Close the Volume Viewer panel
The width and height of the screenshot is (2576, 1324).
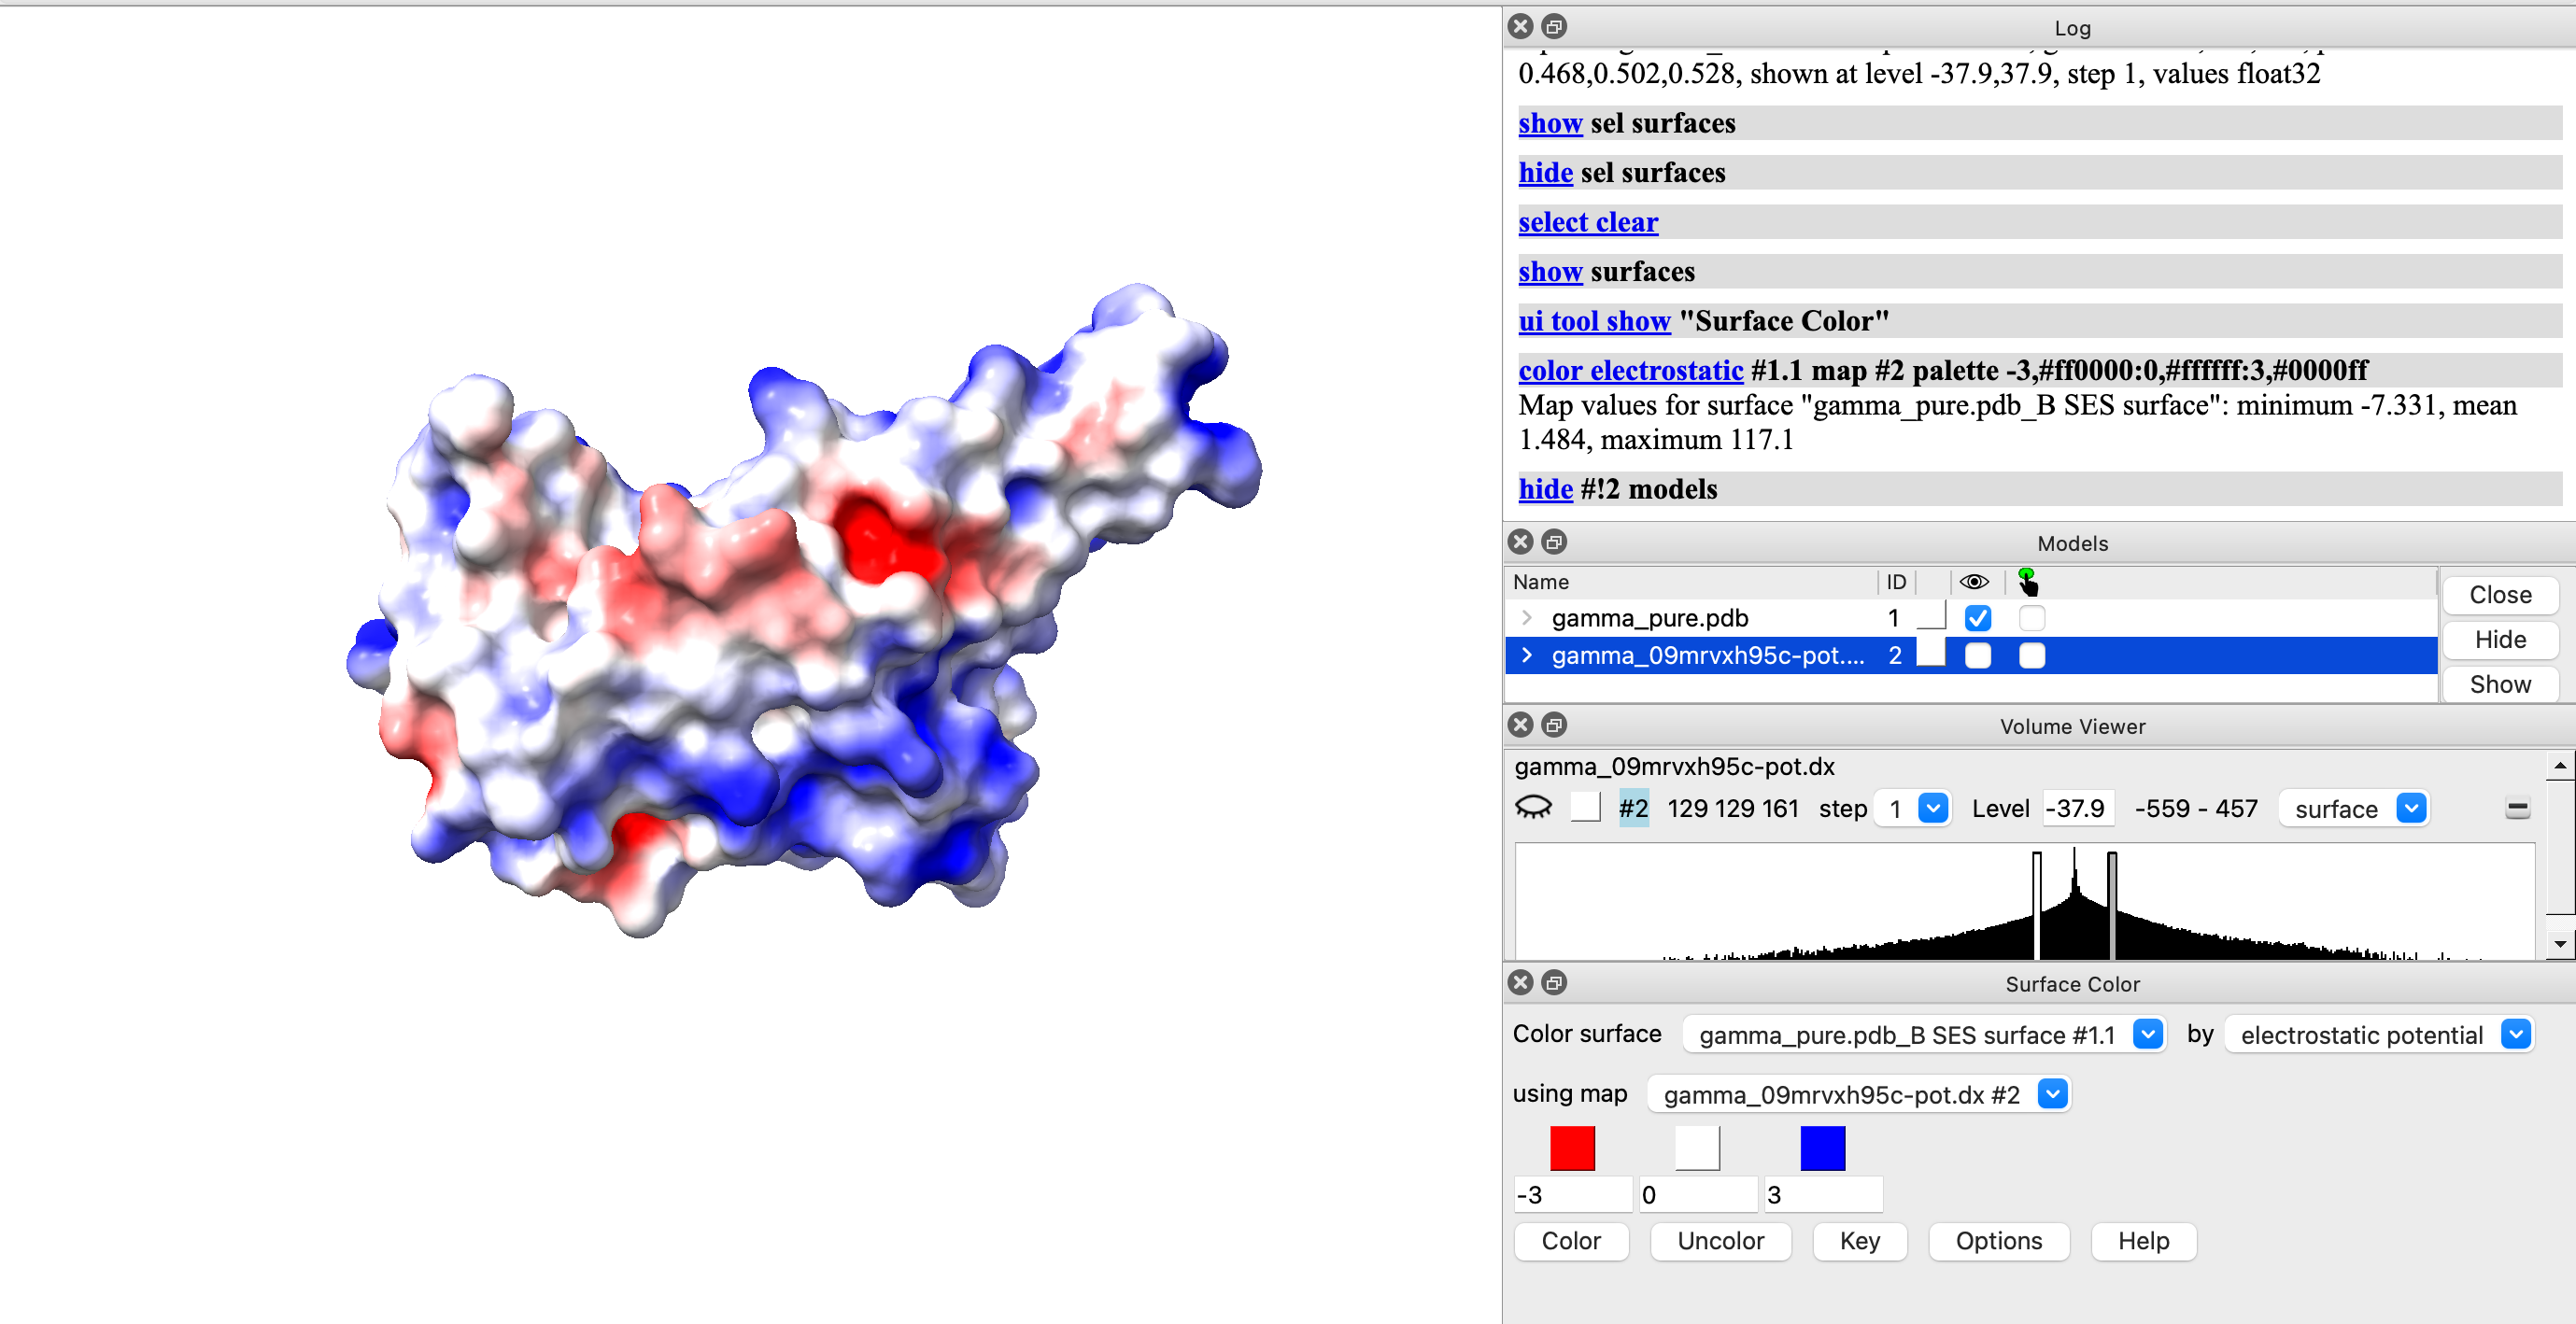click(x=1520, y=725)
